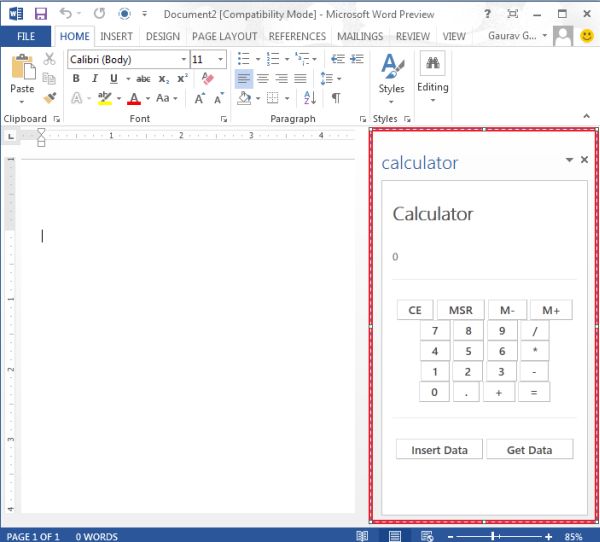Click the Repeat typing icon
600x542 pixels.
99,14
